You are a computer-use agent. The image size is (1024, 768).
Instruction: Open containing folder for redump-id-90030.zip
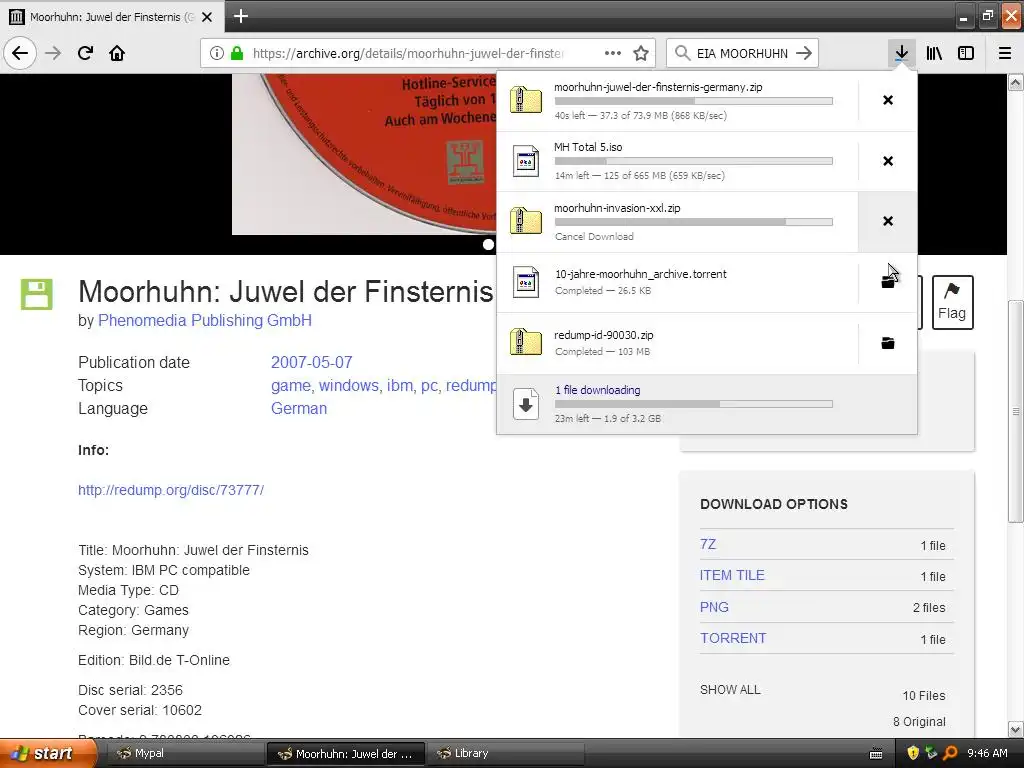point(888,343)
